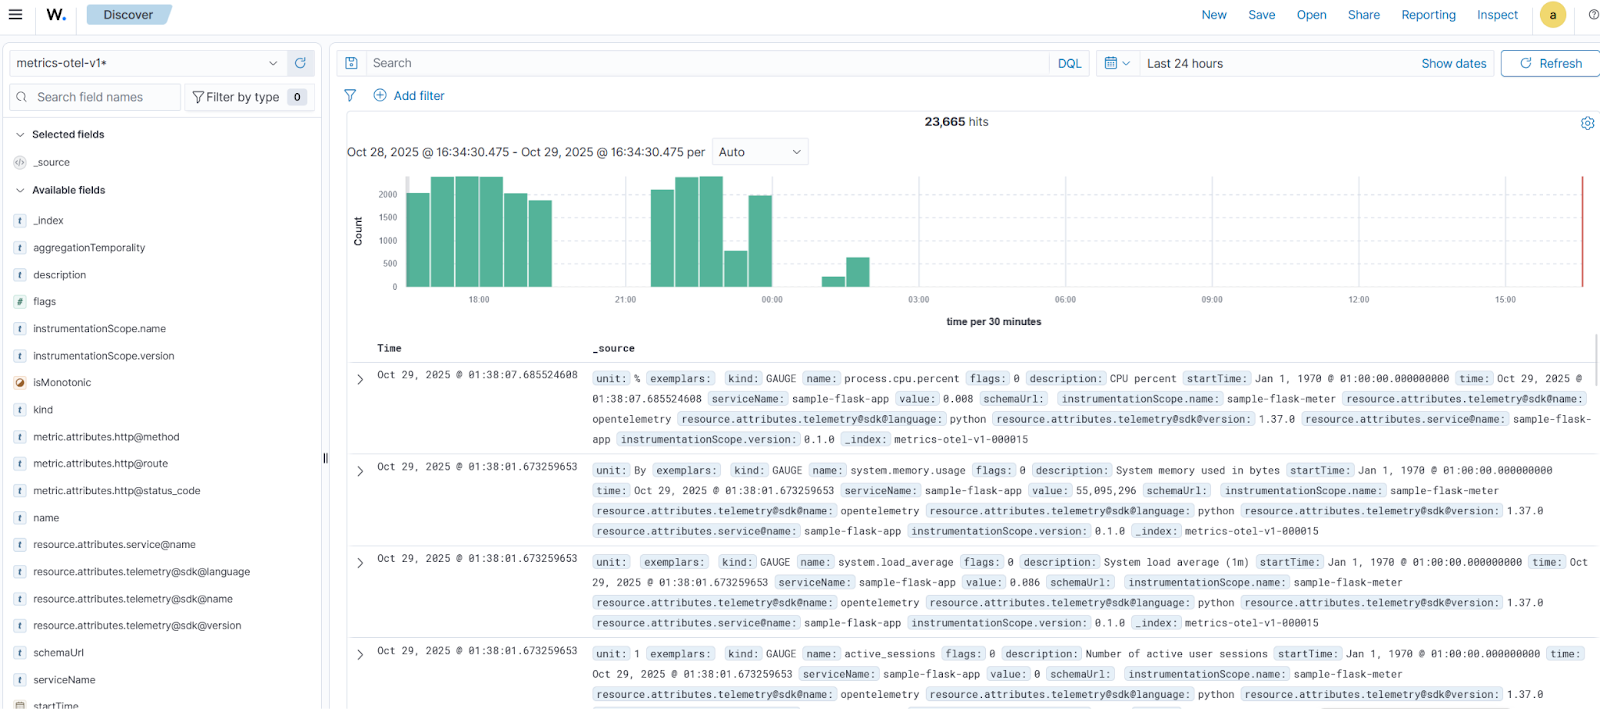The height and width of the screenshot is (709, 1600).
Task: Click the saved query disk icon
Action: point(351,63)
